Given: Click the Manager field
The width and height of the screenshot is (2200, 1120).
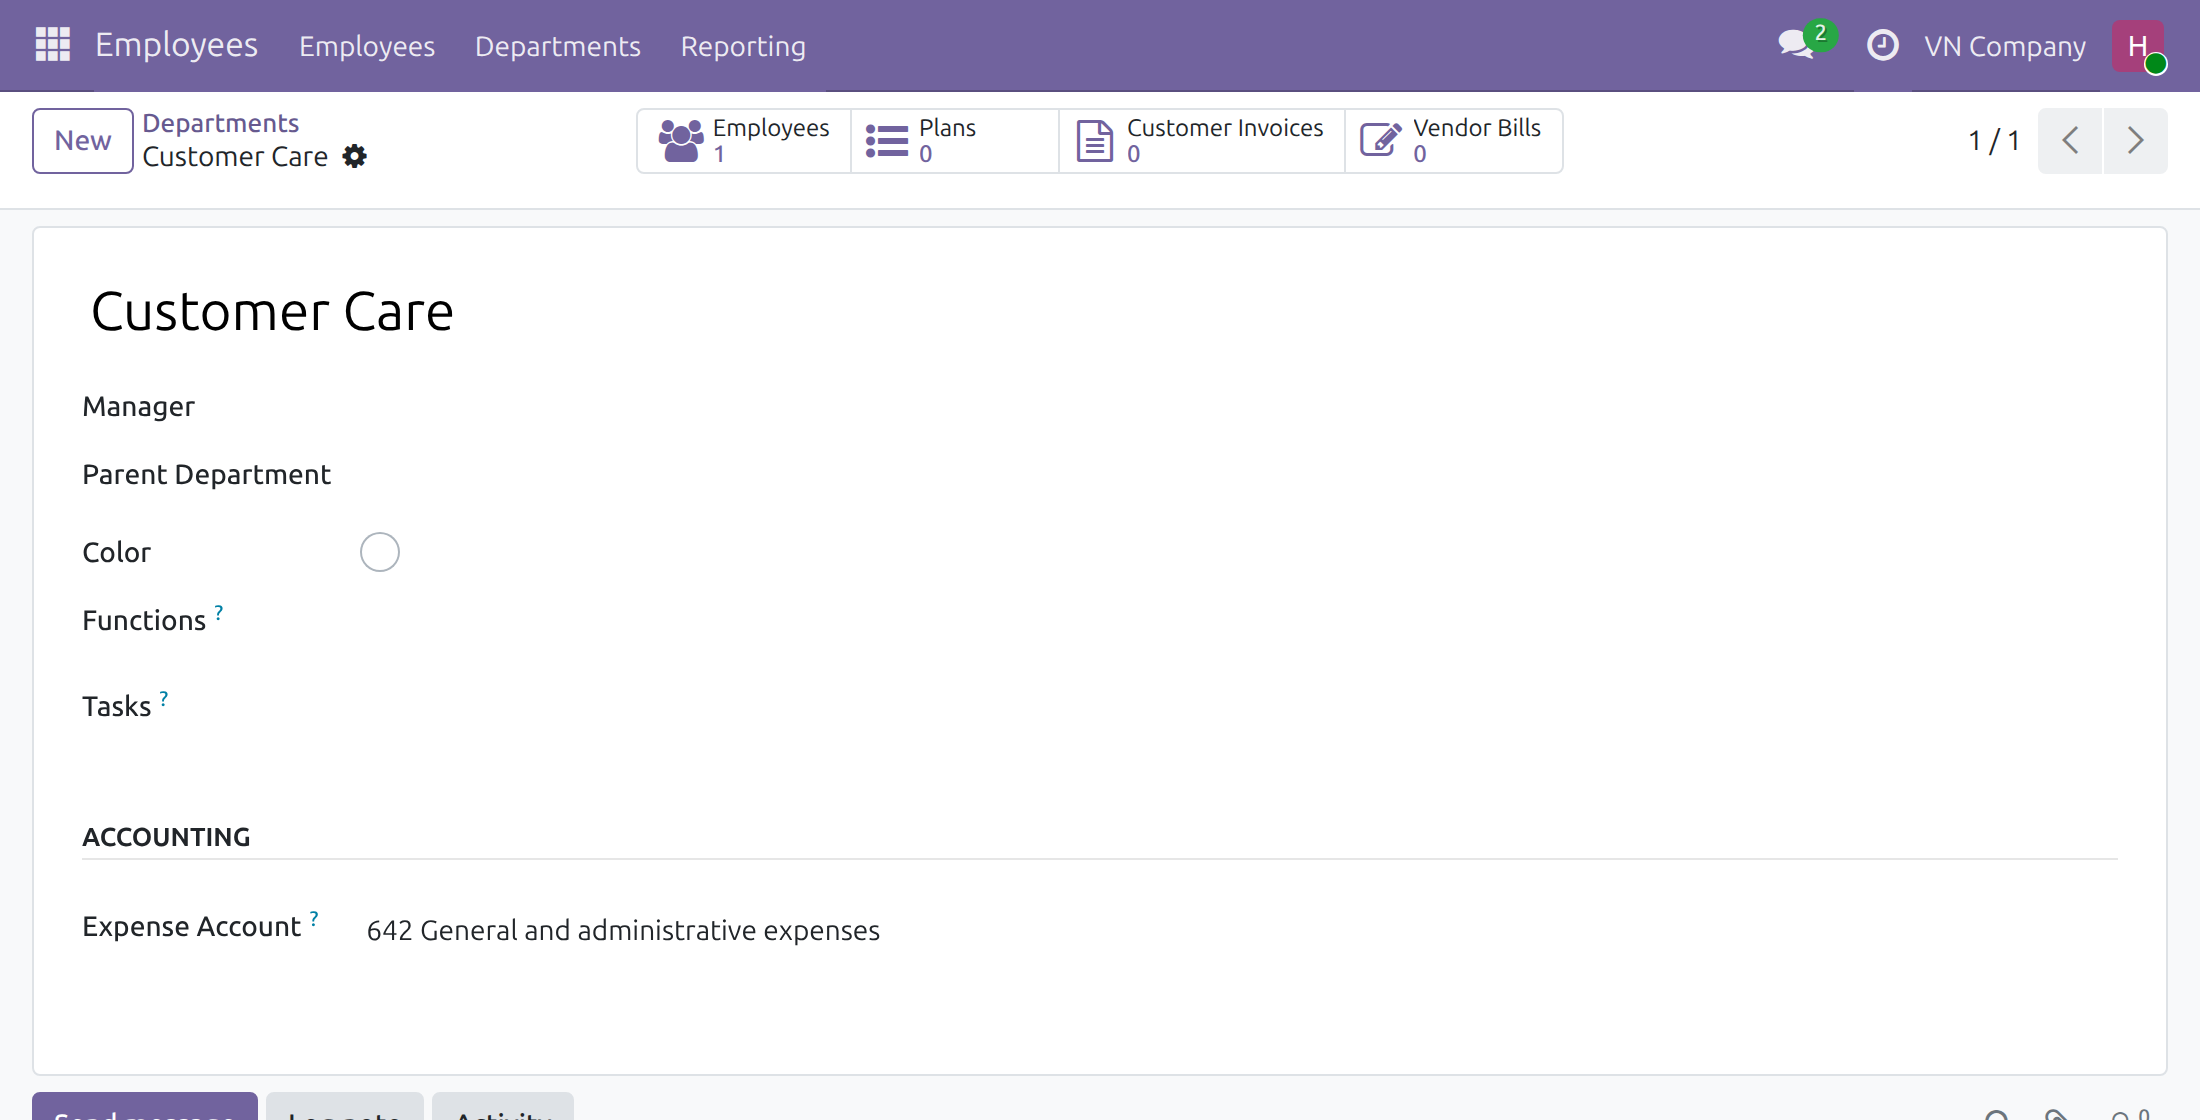Looking at the screenshot, I should pyautogui.click(x=1238, y=407).
